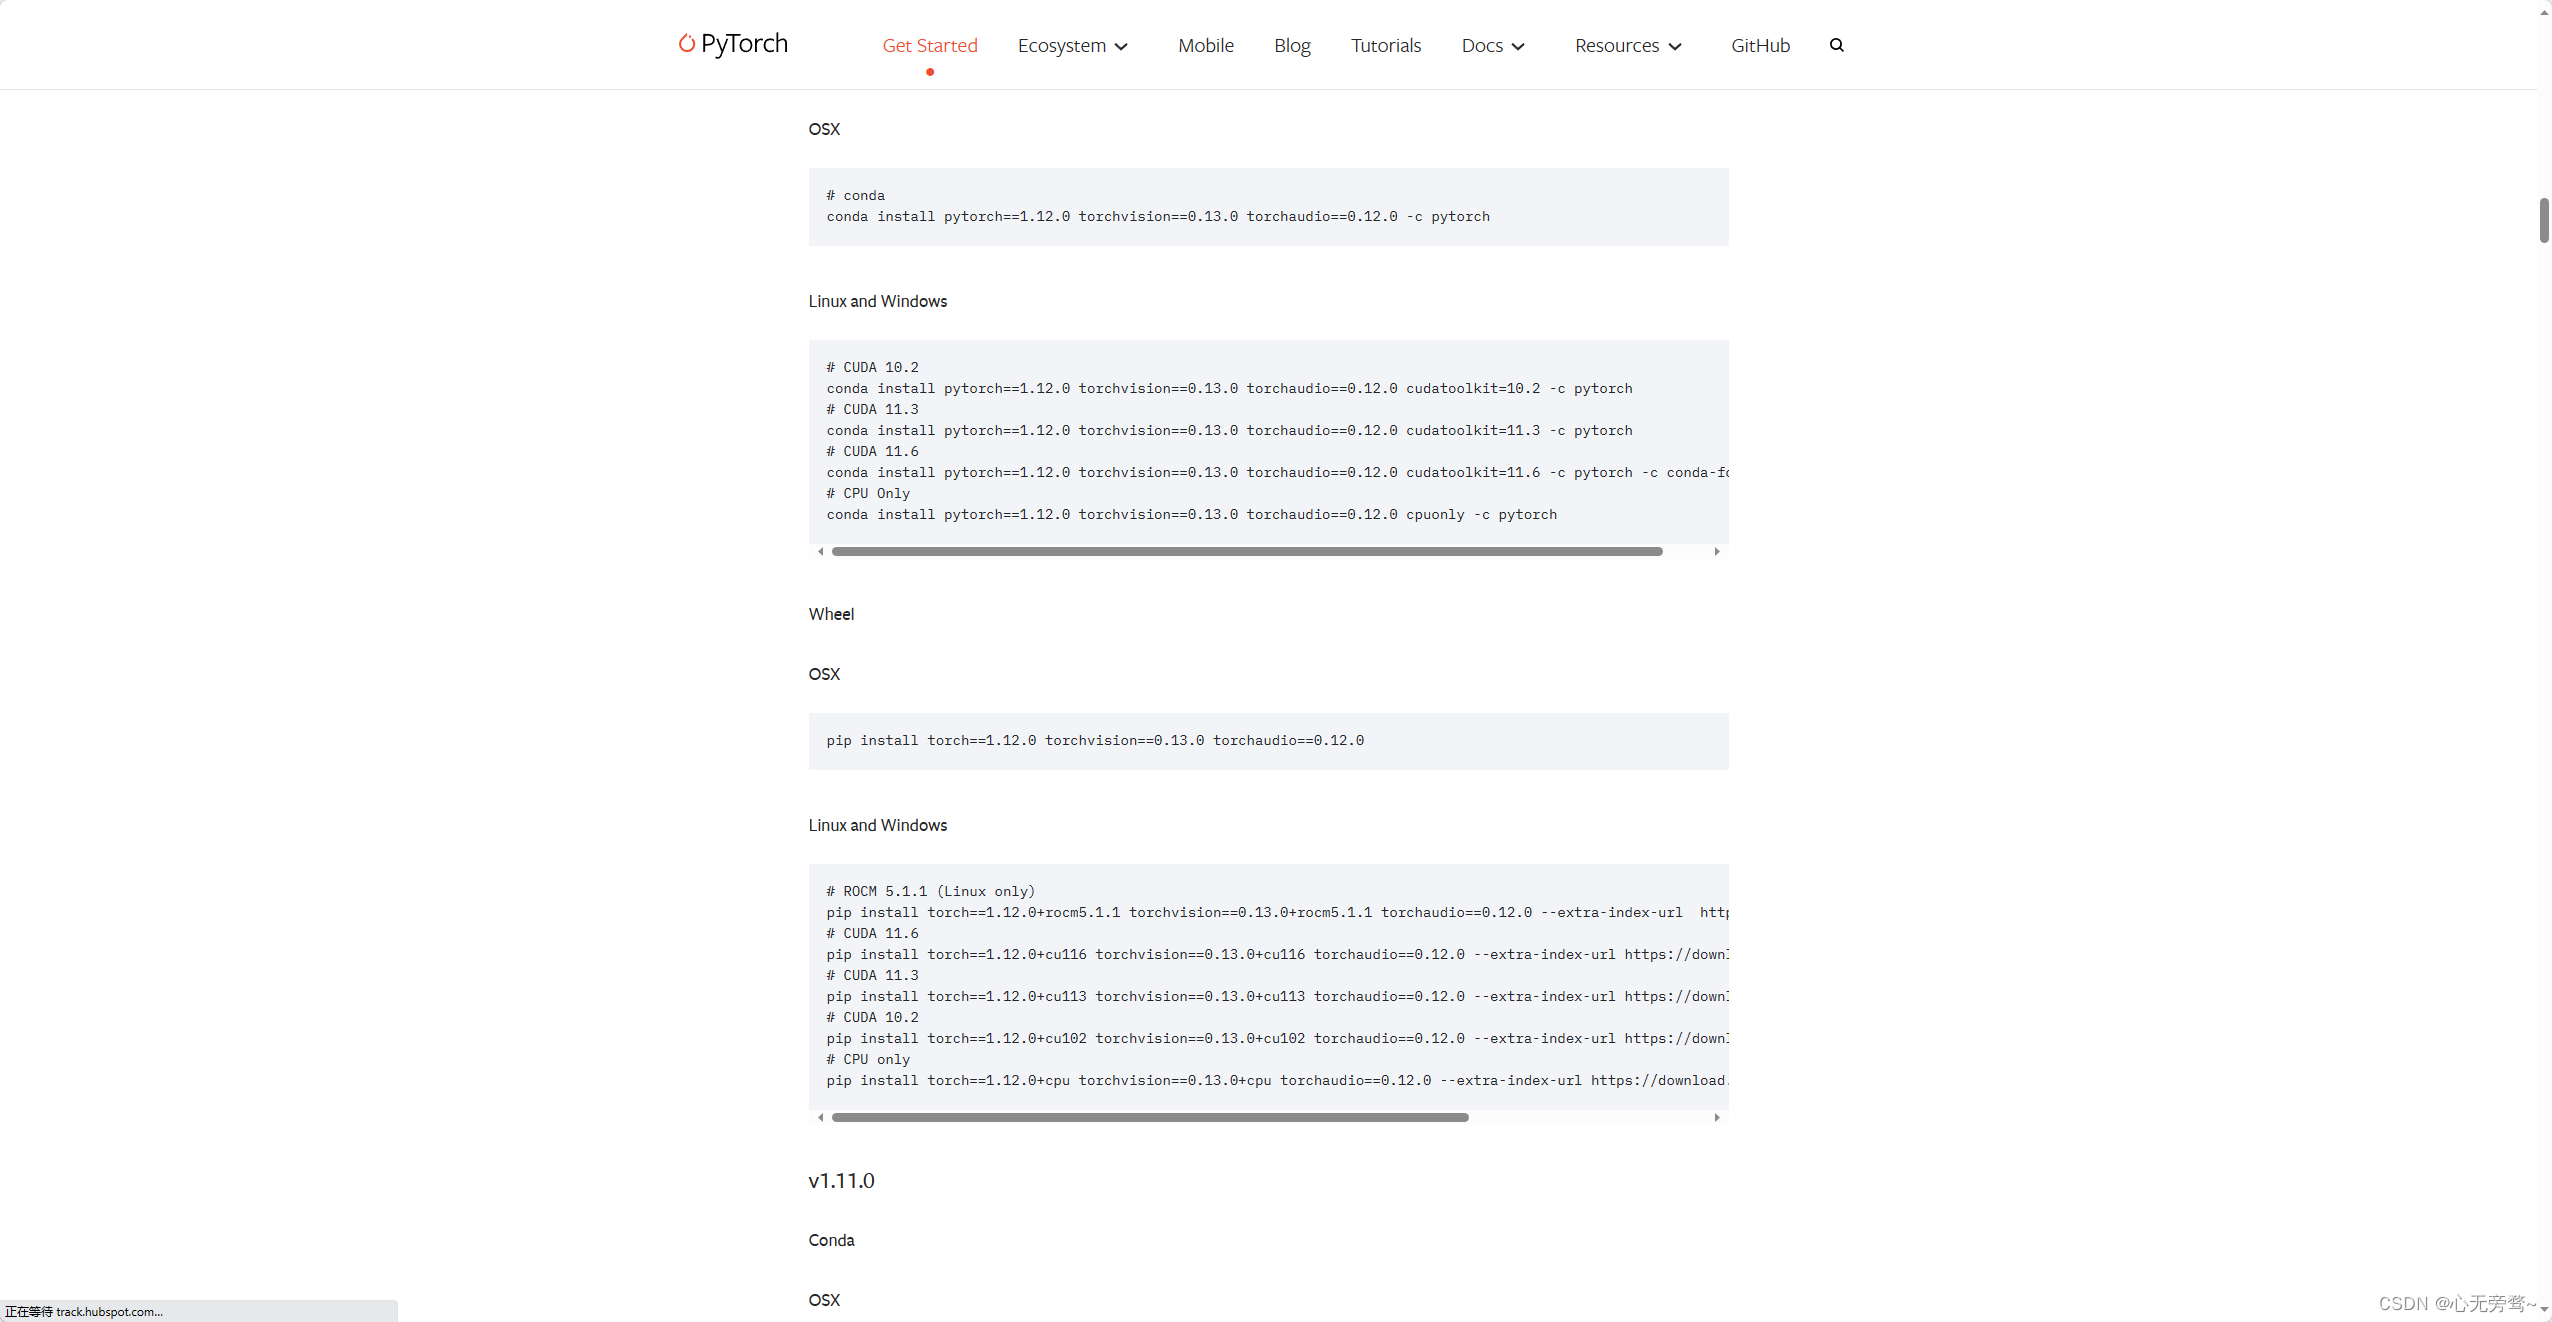Click the '# CPU only' pip comment

pos(868,1059)
